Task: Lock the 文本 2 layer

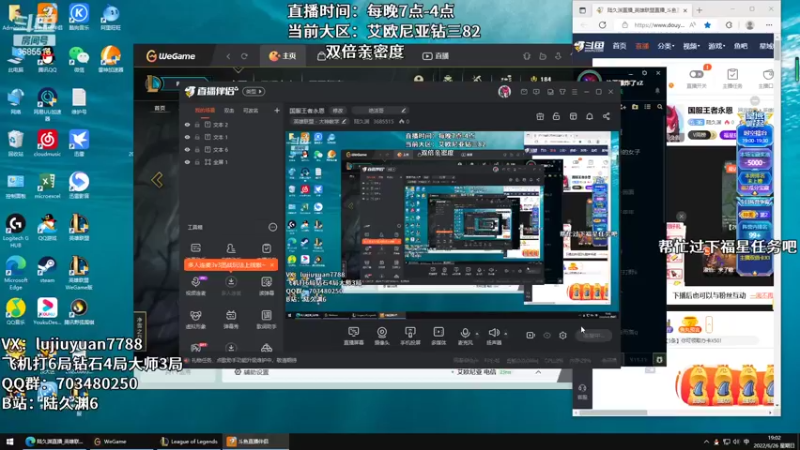Action: coord(197,124)
